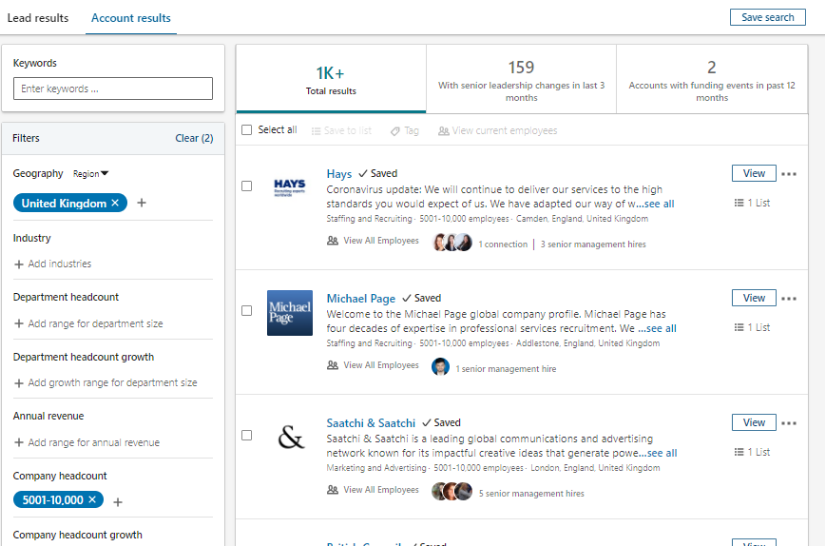Open more options menu for Hays
This screenshot has width=825, height=546.
pos(789,174)
